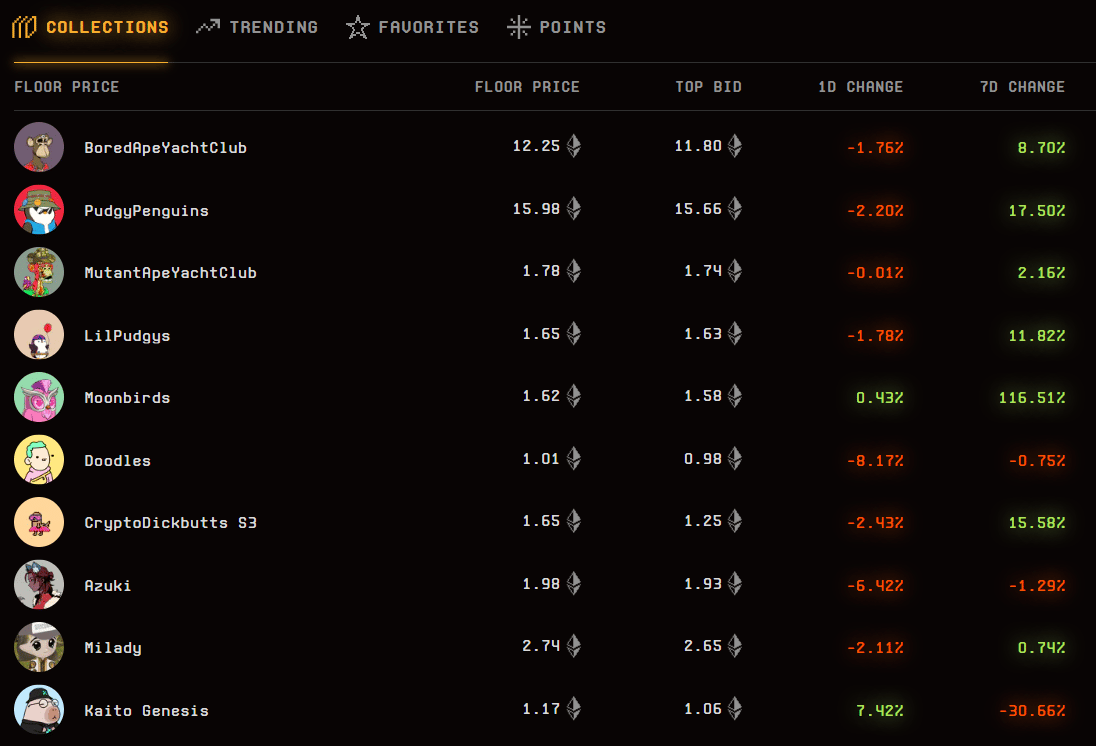This screenshot has height=746, width=1096.
Task: Select the CryptoDickbutts S3 name
Action: coord(171,523)
